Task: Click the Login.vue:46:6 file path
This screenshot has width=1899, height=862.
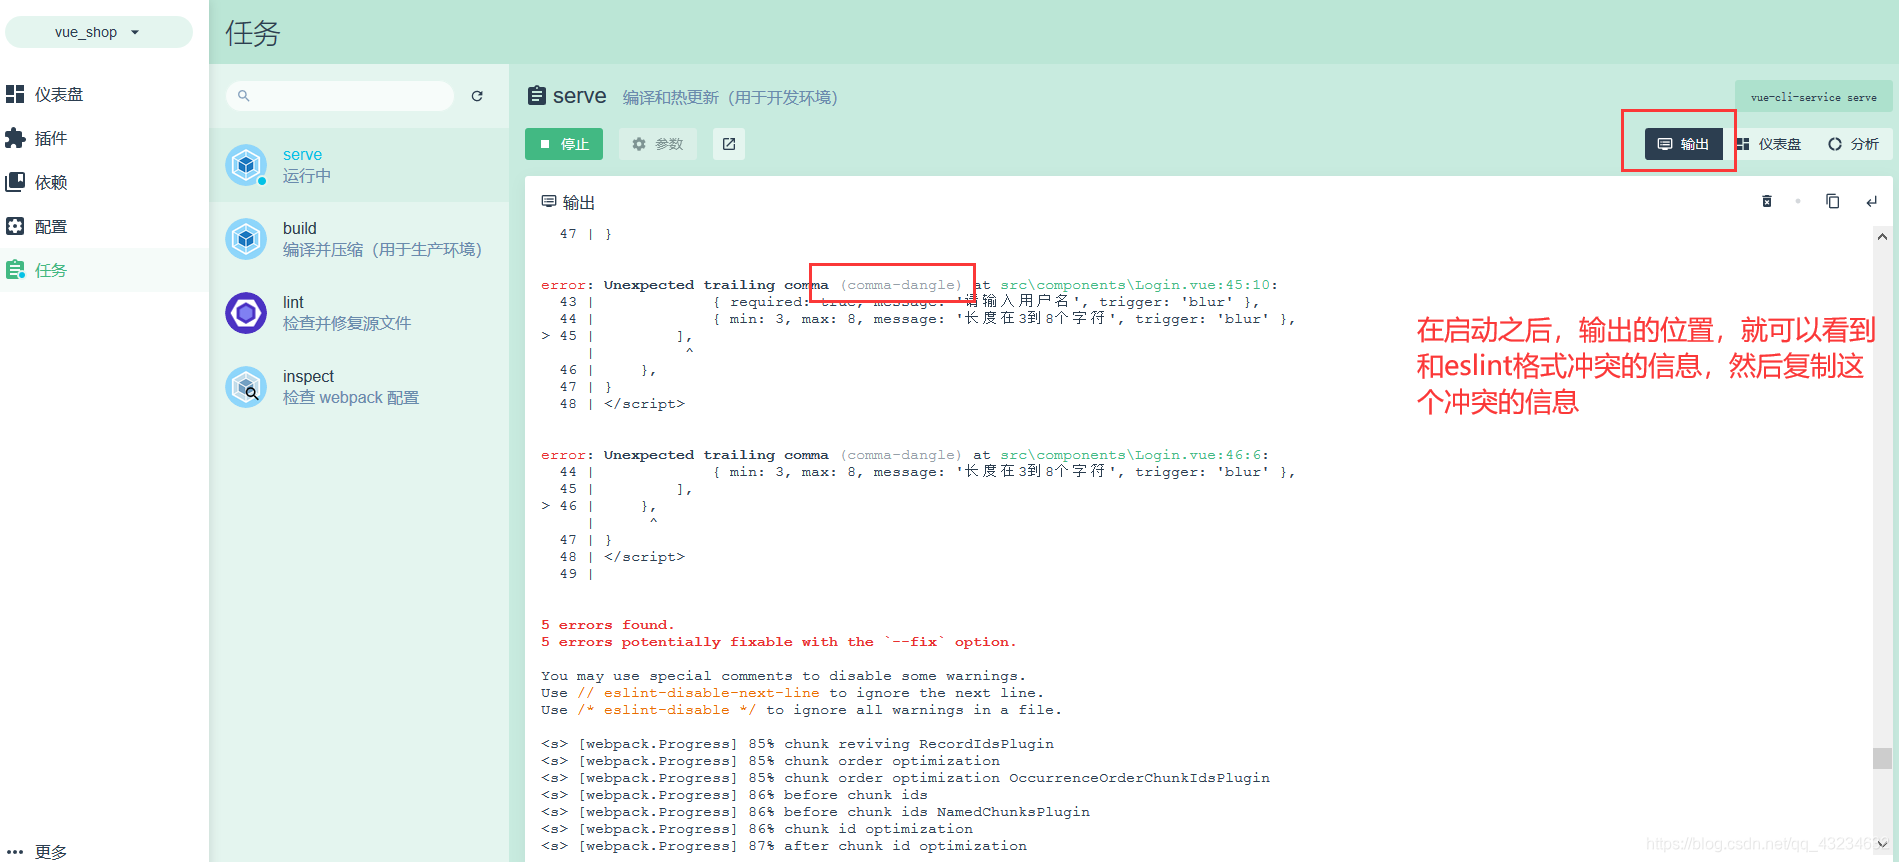Action: pos(1132,455)
